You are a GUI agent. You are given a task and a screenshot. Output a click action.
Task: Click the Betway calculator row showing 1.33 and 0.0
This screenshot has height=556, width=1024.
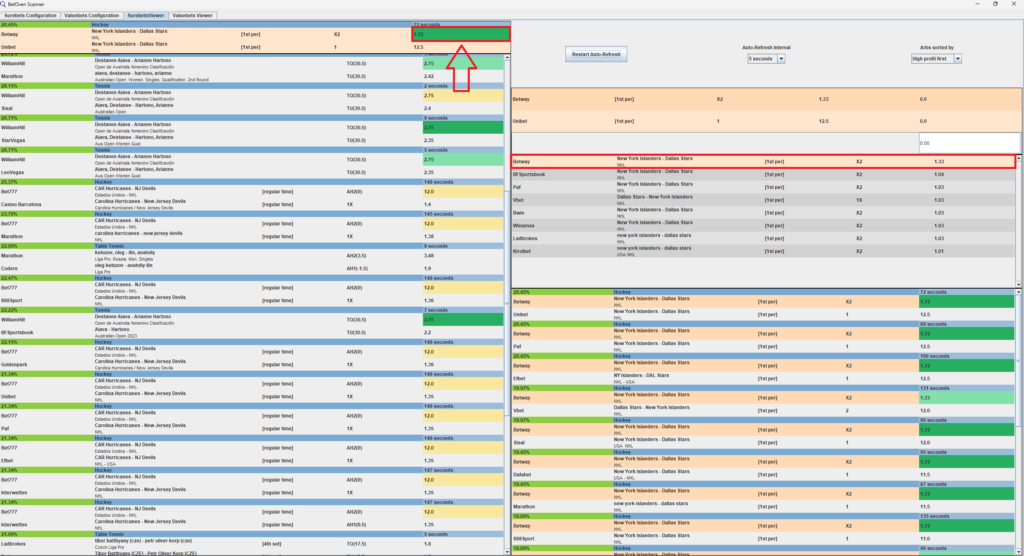tap(766, 99)
